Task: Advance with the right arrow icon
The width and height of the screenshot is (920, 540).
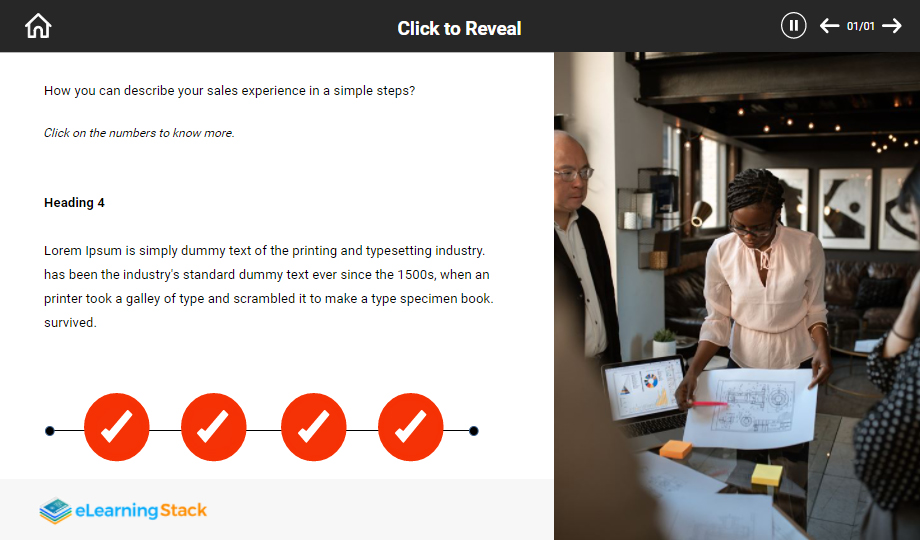Action: [892, 26]
